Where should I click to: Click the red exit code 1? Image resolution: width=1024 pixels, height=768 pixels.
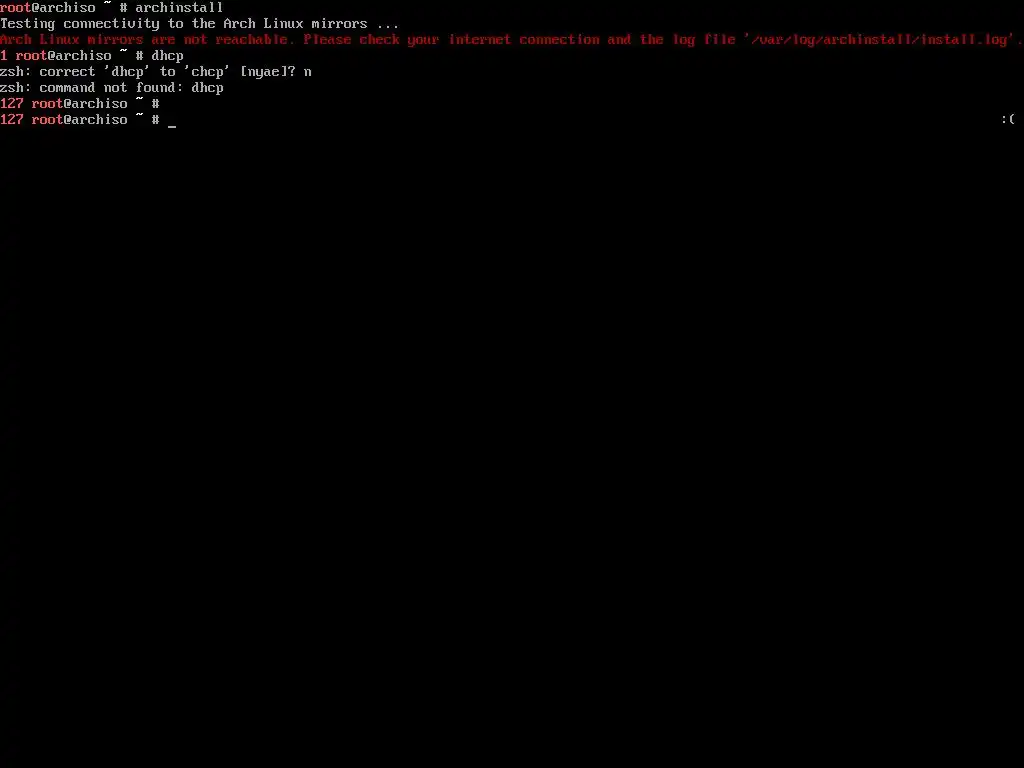click(4, 56)
